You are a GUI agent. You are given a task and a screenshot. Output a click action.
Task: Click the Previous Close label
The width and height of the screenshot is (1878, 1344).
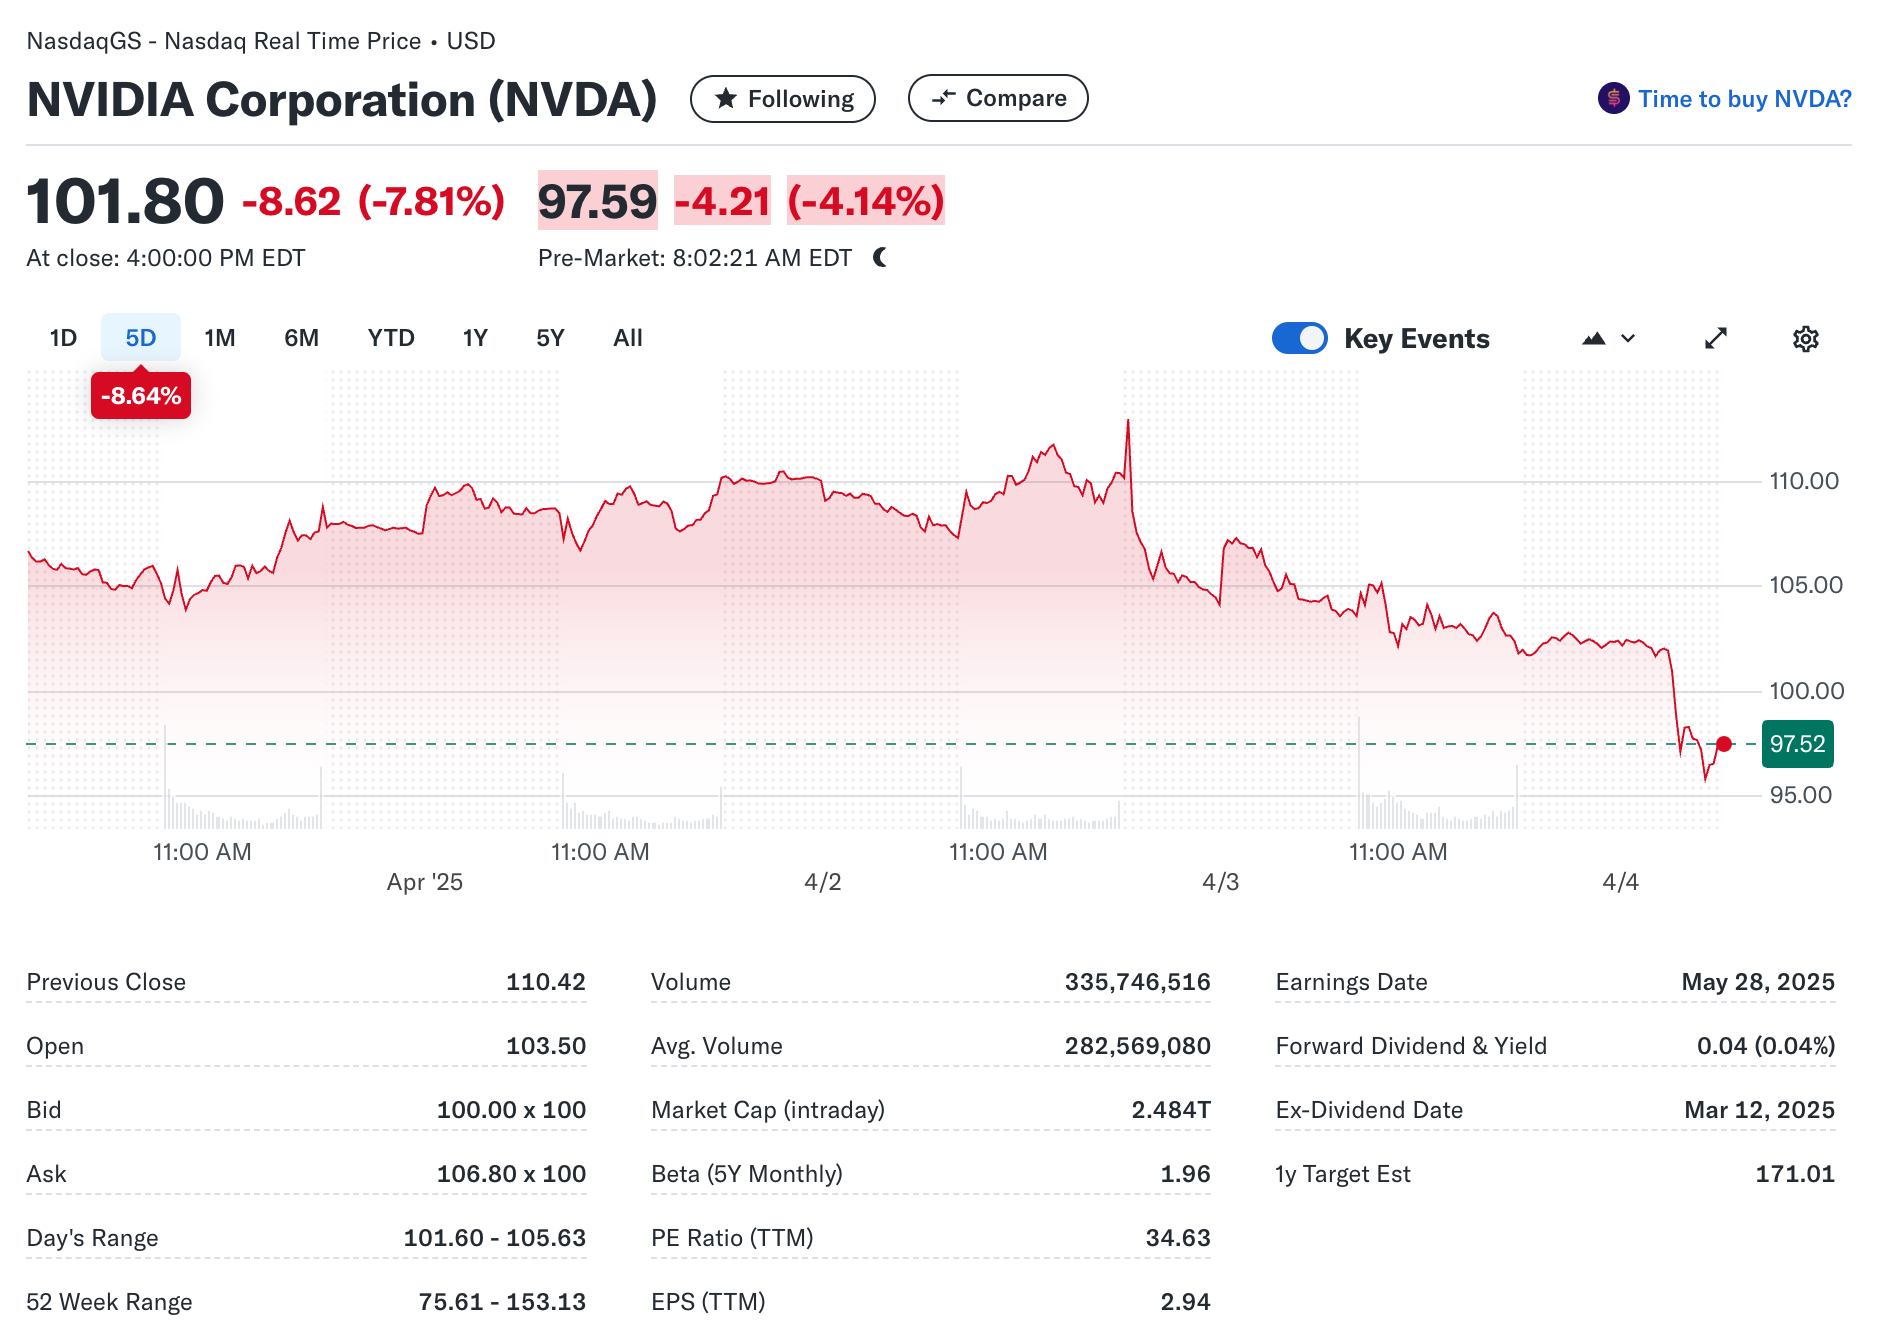pos(106,982)
